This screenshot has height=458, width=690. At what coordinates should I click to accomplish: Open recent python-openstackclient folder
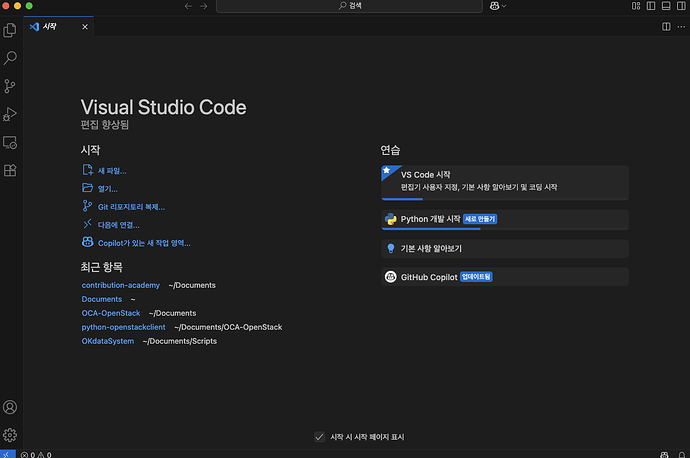tap(124, 327)
